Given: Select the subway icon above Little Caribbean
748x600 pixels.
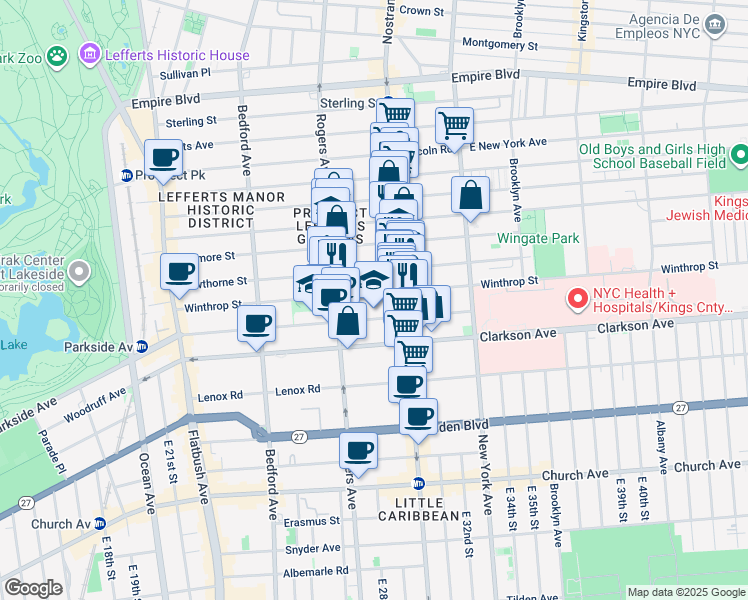Looking at the screenshot, I should [x=418, y=483].
